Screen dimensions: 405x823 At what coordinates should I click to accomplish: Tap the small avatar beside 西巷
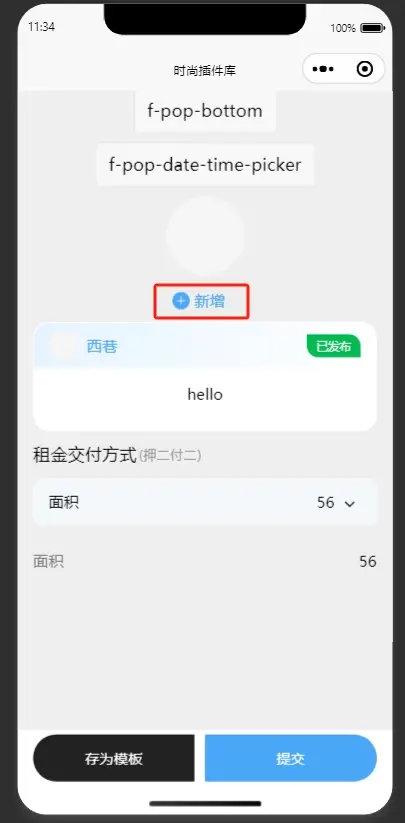64,346
